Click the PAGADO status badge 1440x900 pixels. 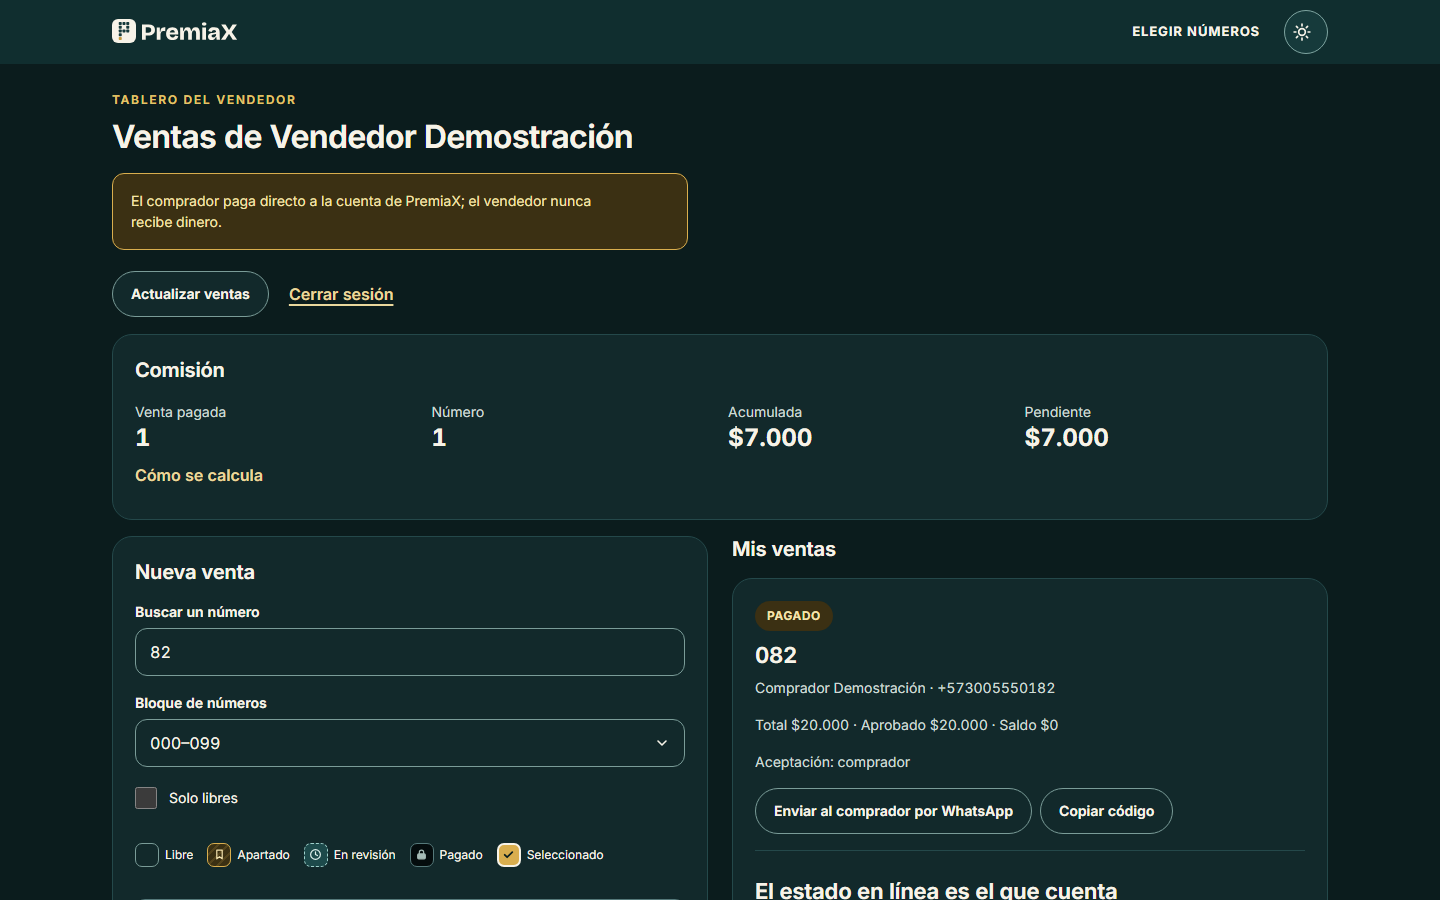click(x=793, y=616)
